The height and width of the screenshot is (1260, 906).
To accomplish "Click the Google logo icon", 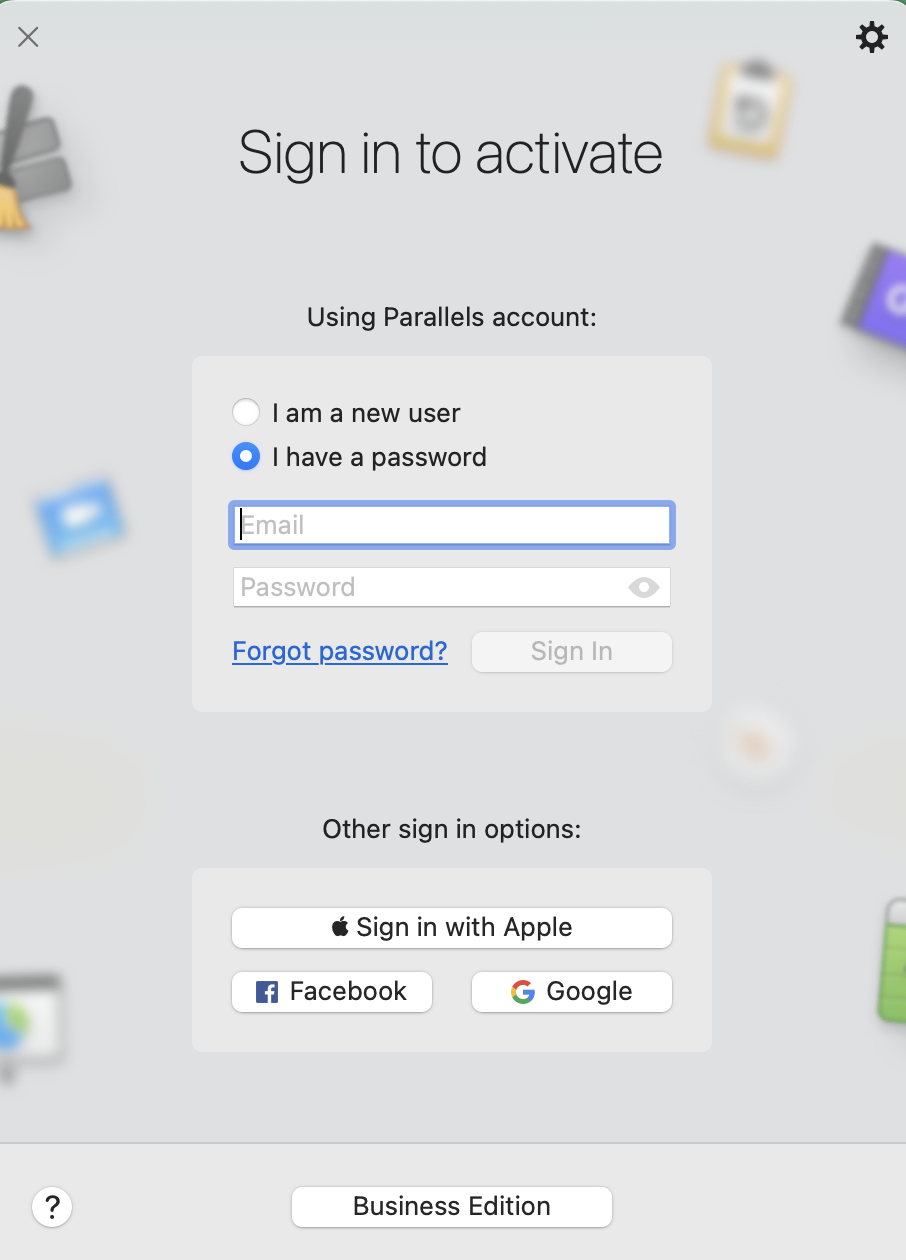I will tap(522, 992).
